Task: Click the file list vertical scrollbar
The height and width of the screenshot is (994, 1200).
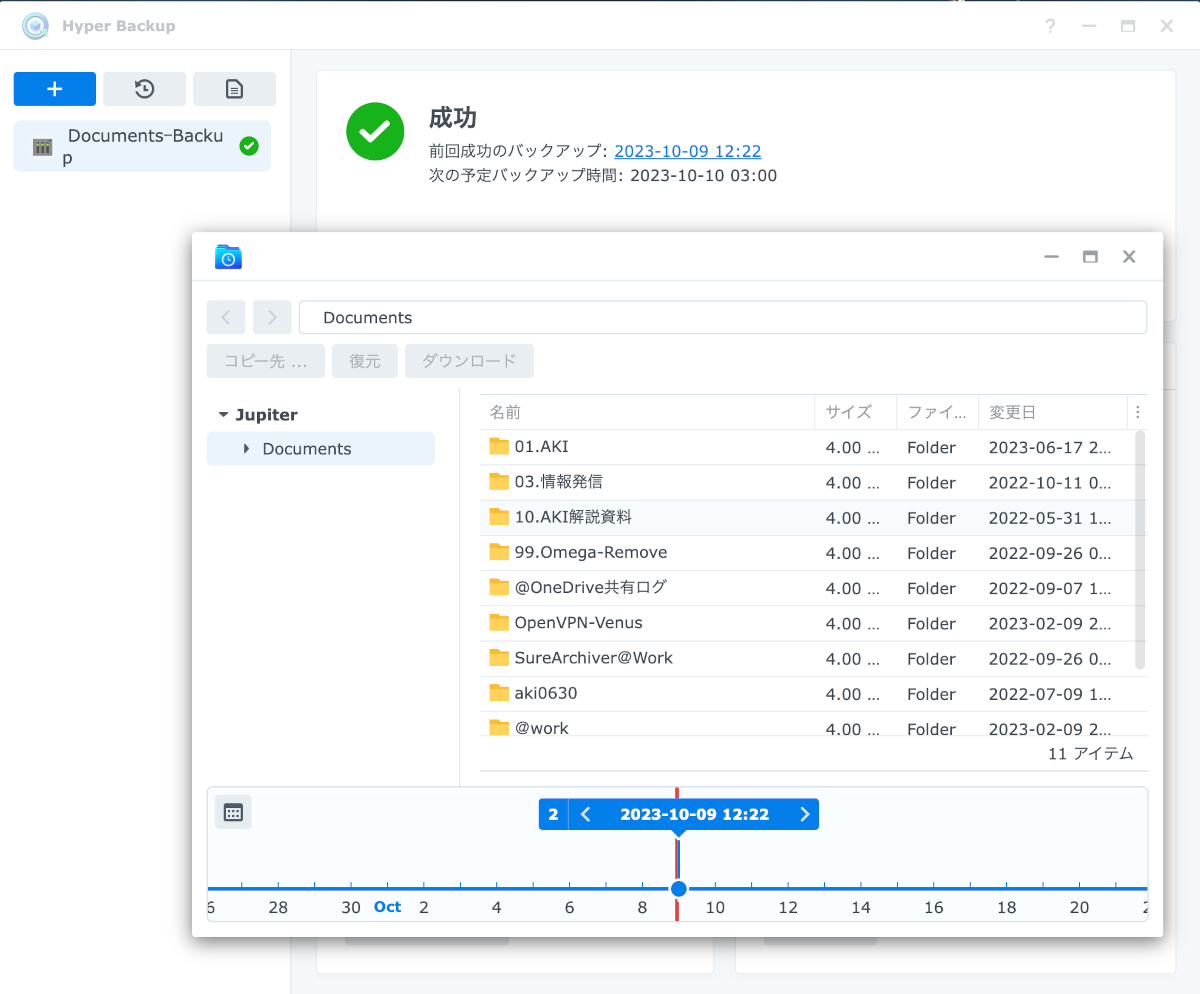Action: coord(1140,550)
